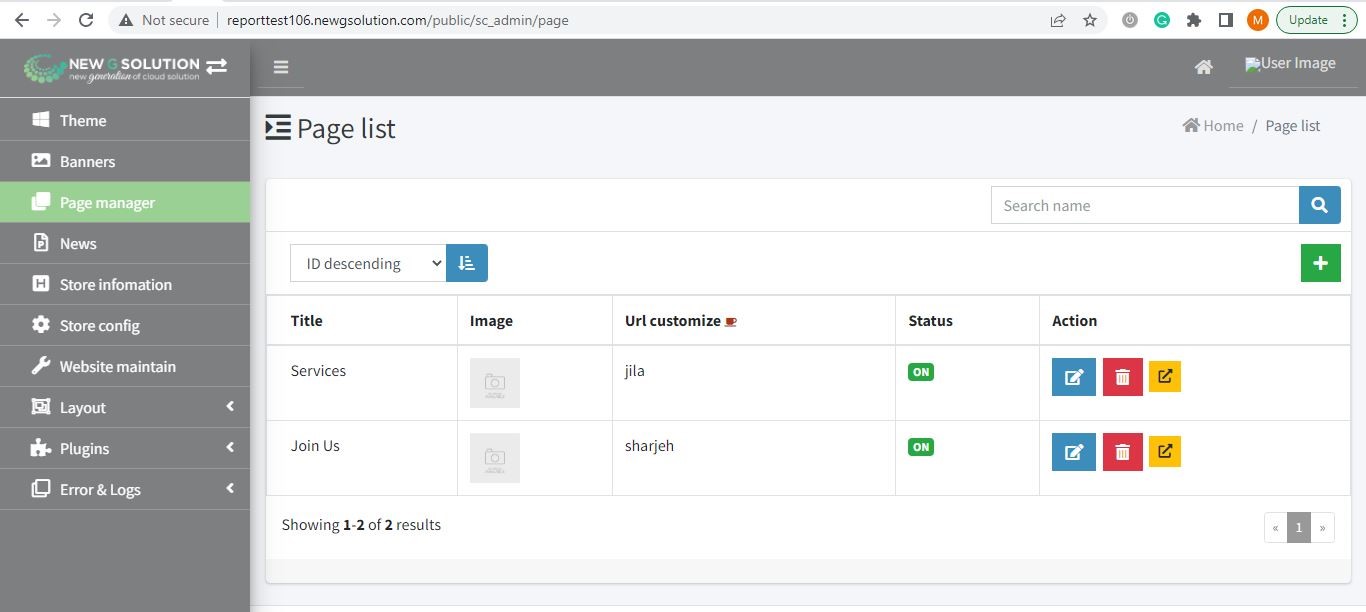Toggle the browser side panel icon
The width and height of the screenshot is (1366, 612).
tap(1226, 20)
